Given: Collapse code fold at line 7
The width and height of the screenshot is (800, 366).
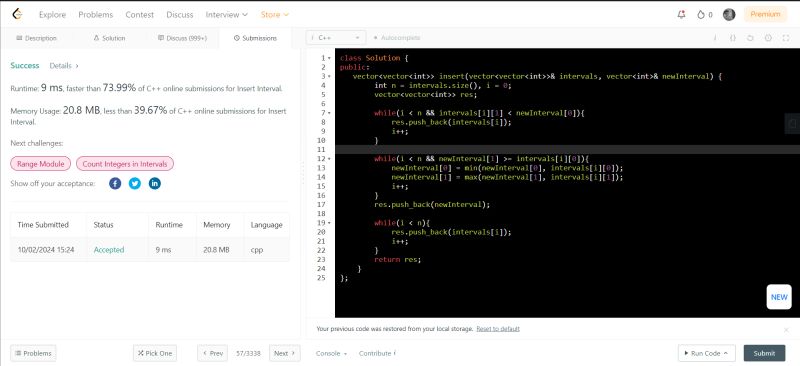Looking at the screenshot, I should (x=329, y=113).
